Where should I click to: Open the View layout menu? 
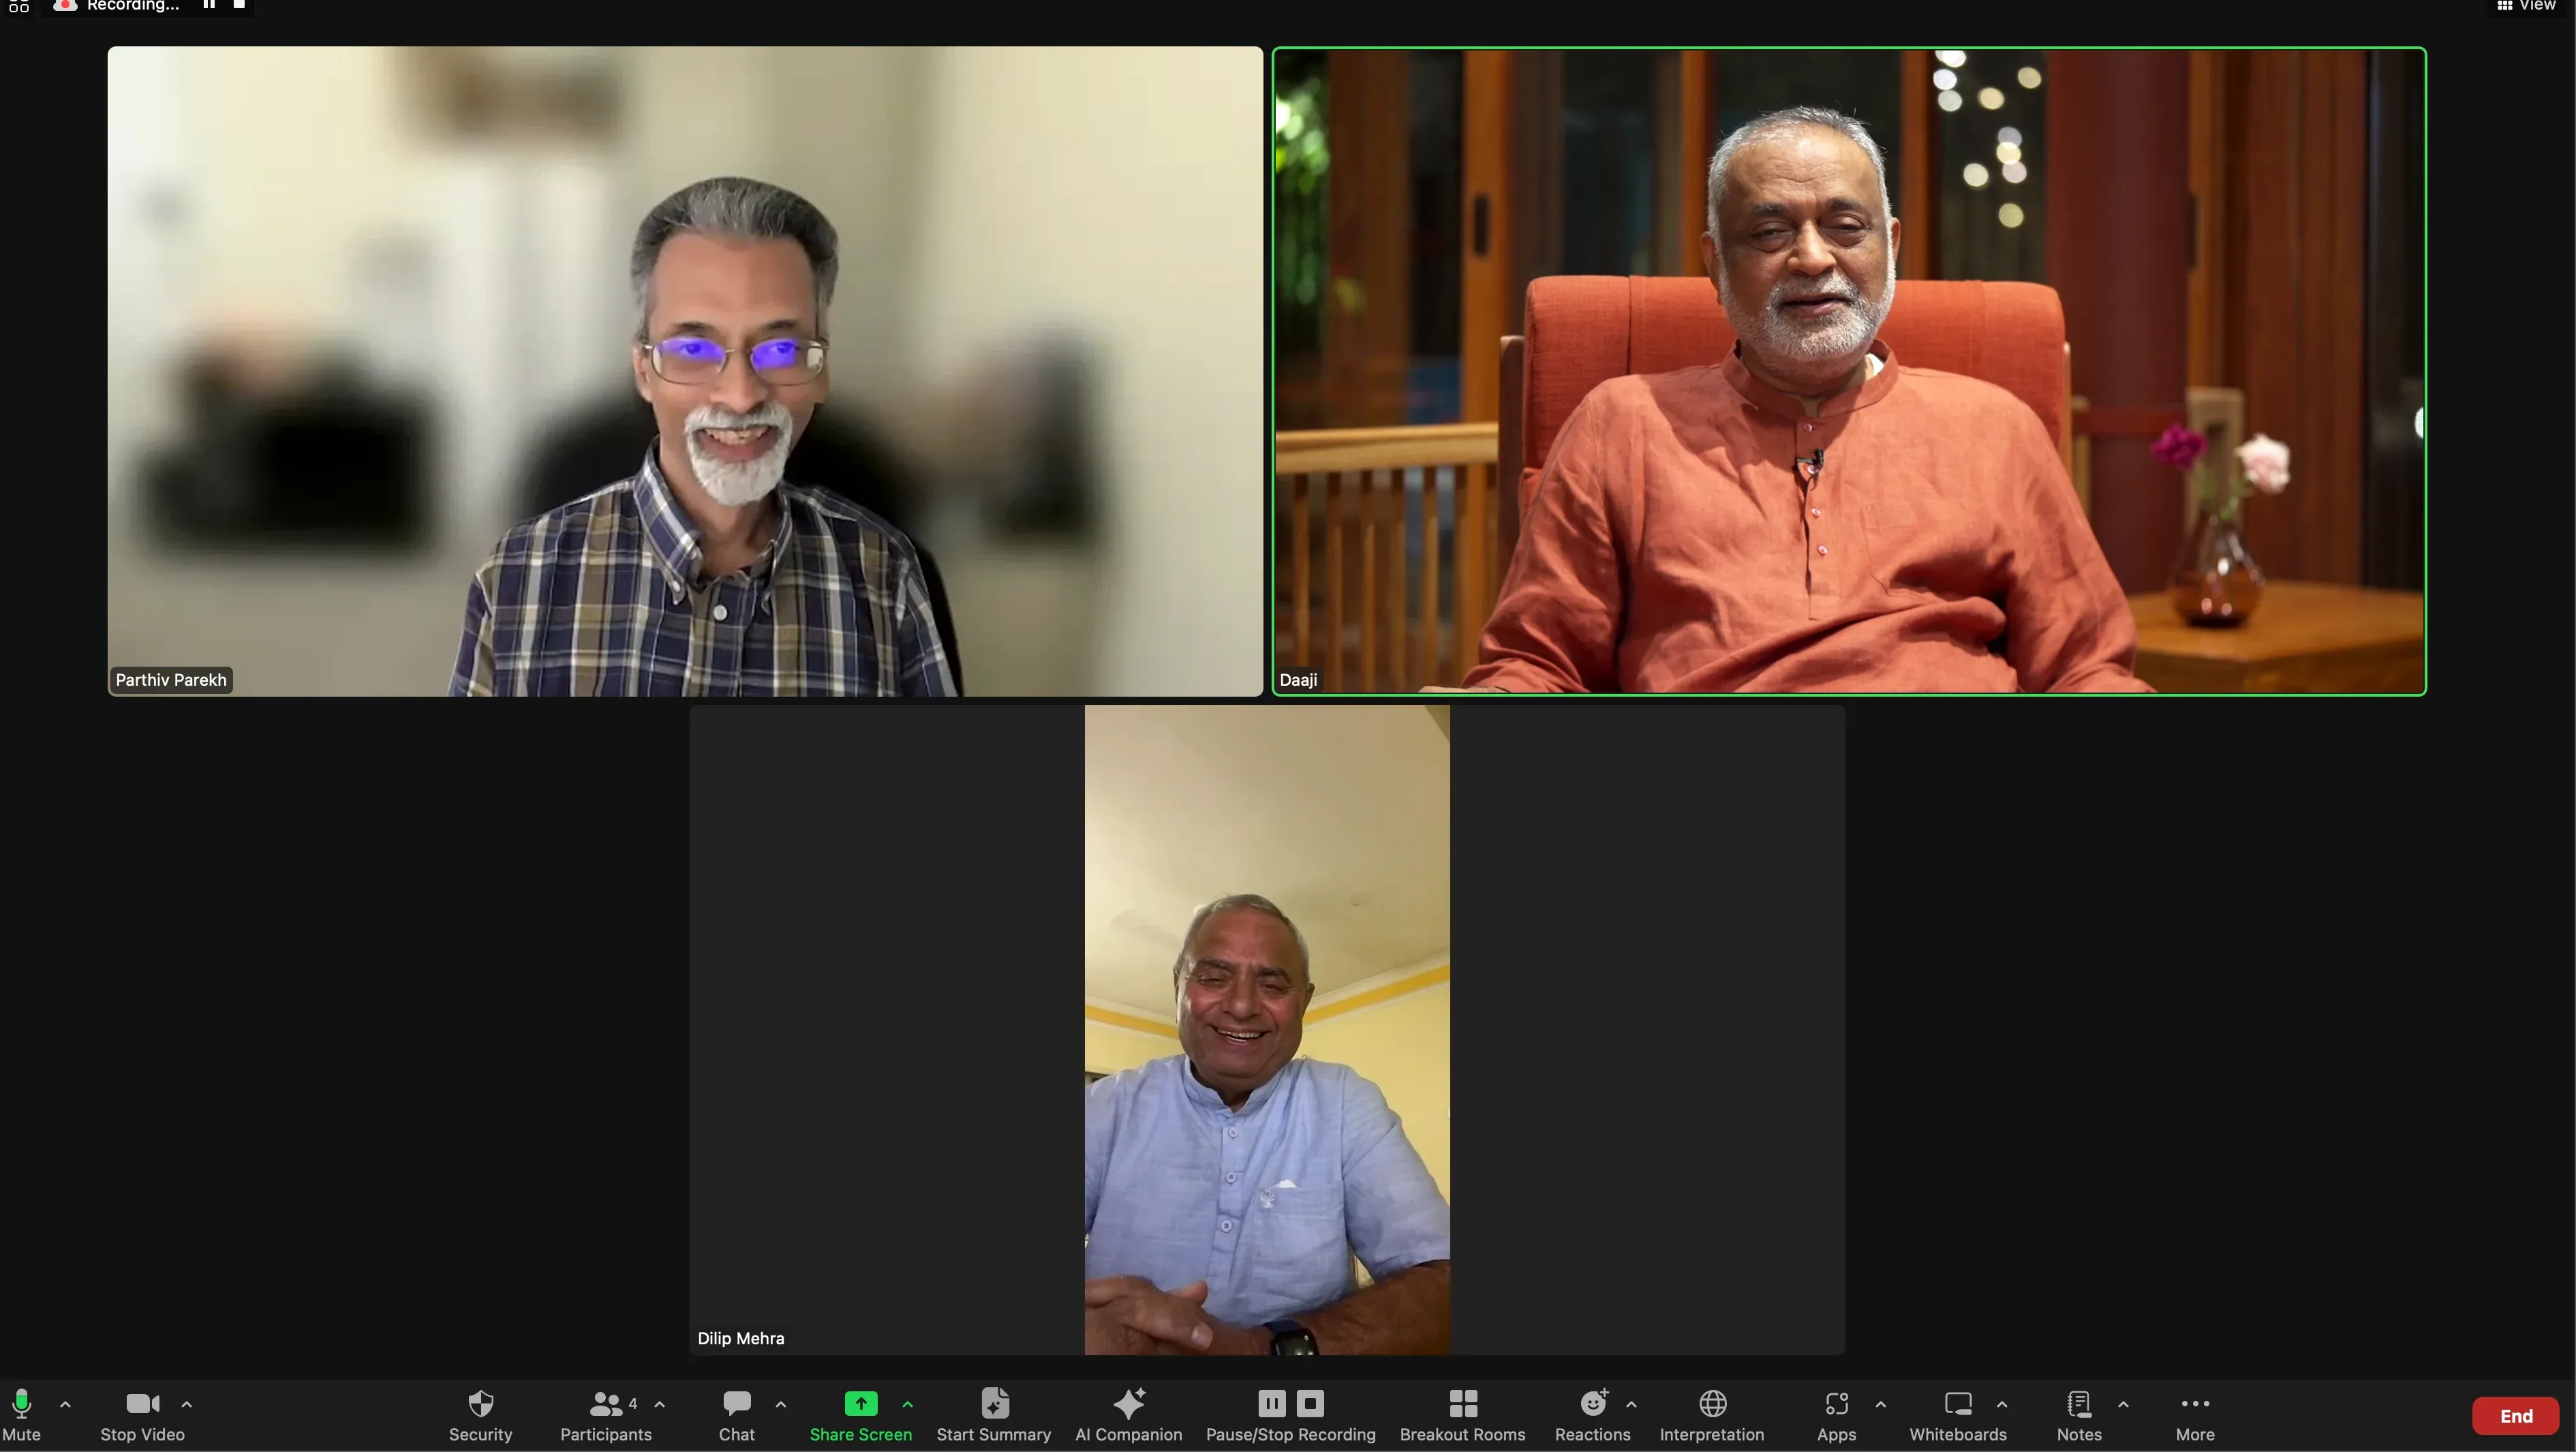coord(2526,6)
